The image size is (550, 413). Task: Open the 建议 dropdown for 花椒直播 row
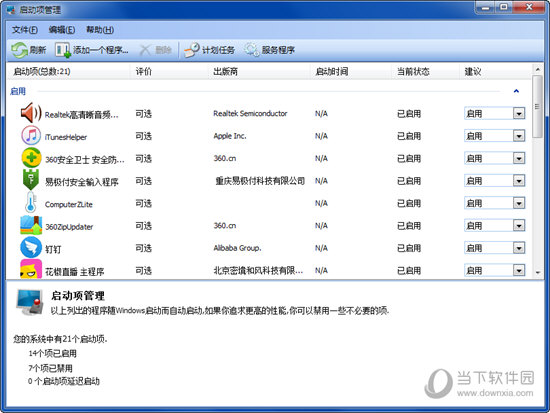pyautogui.click(x=518, y=271)
